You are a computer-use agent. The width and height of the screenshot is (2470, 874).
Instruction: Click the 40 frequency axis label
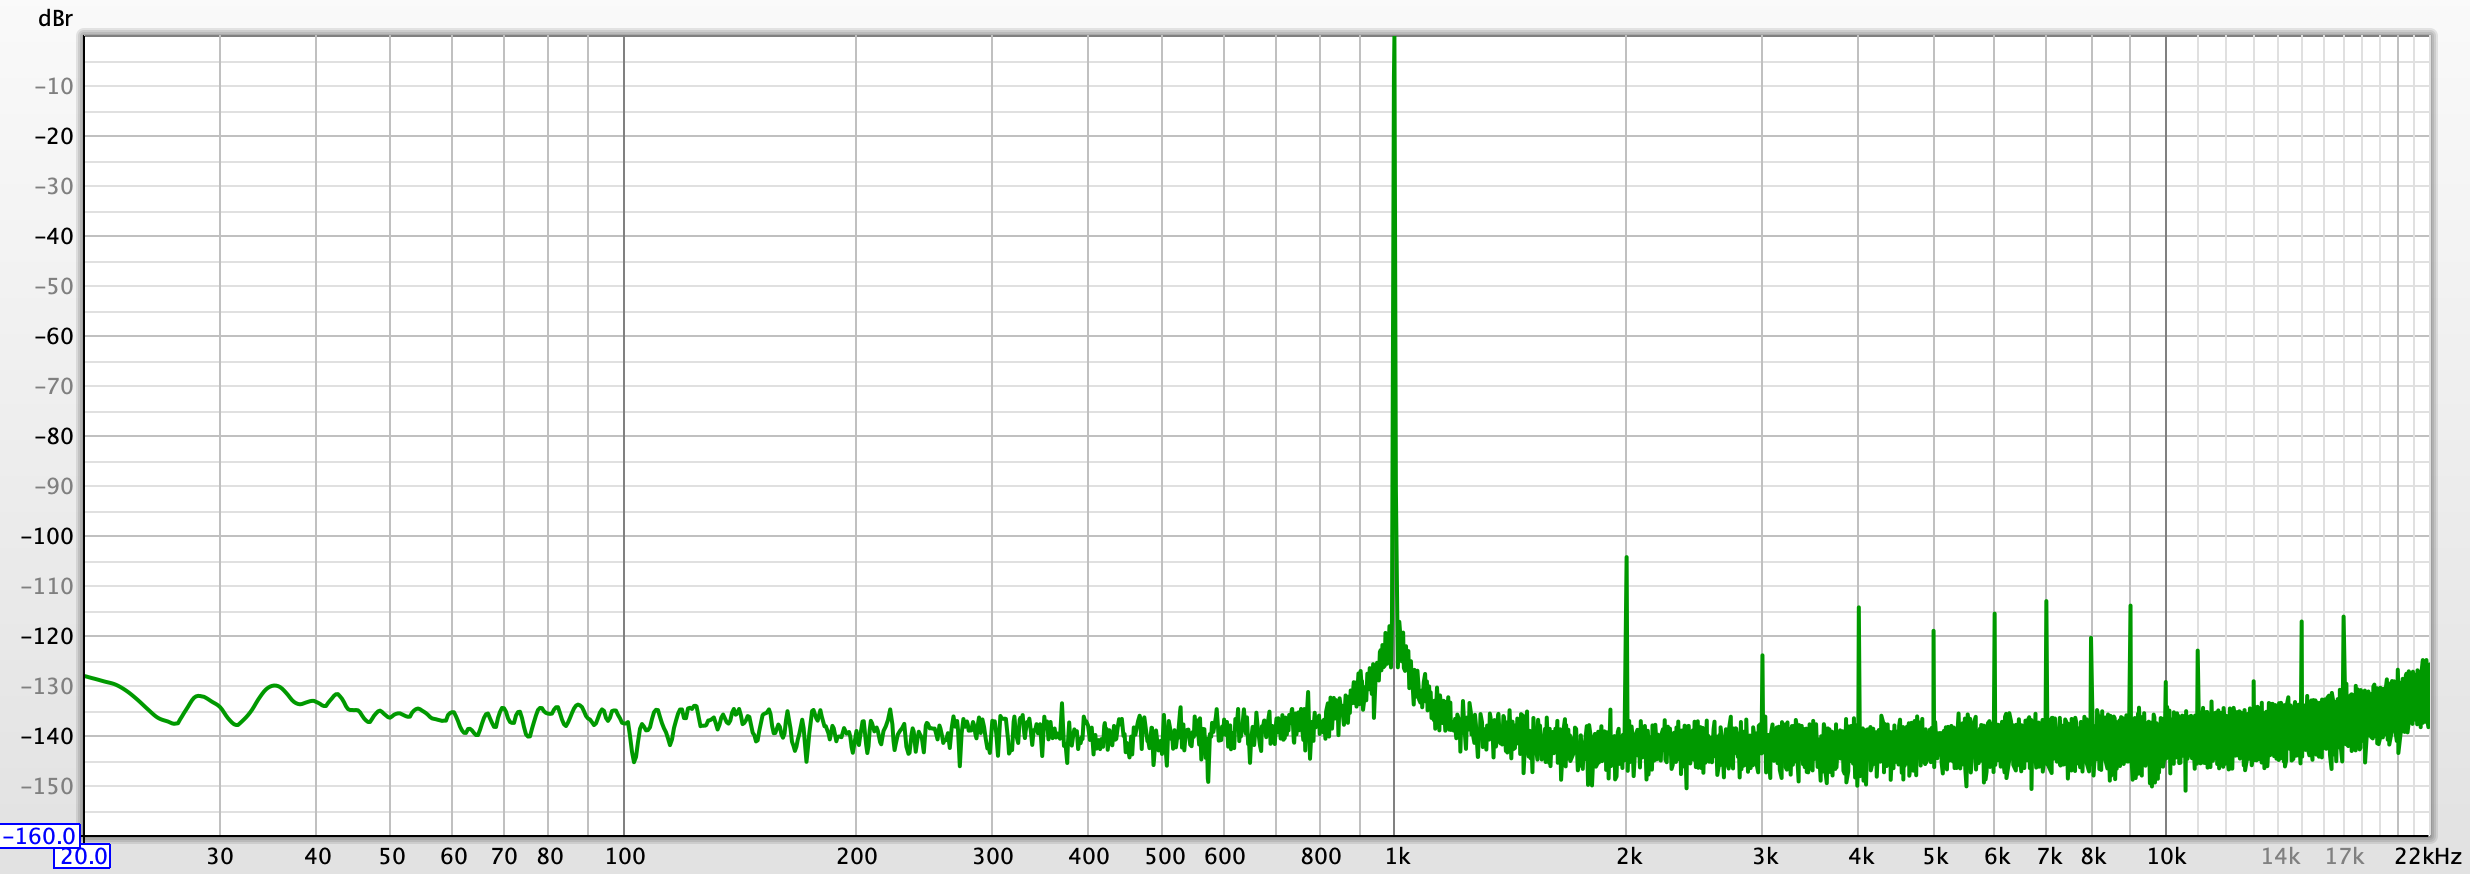pyautogui.click(x=317, y=857)
